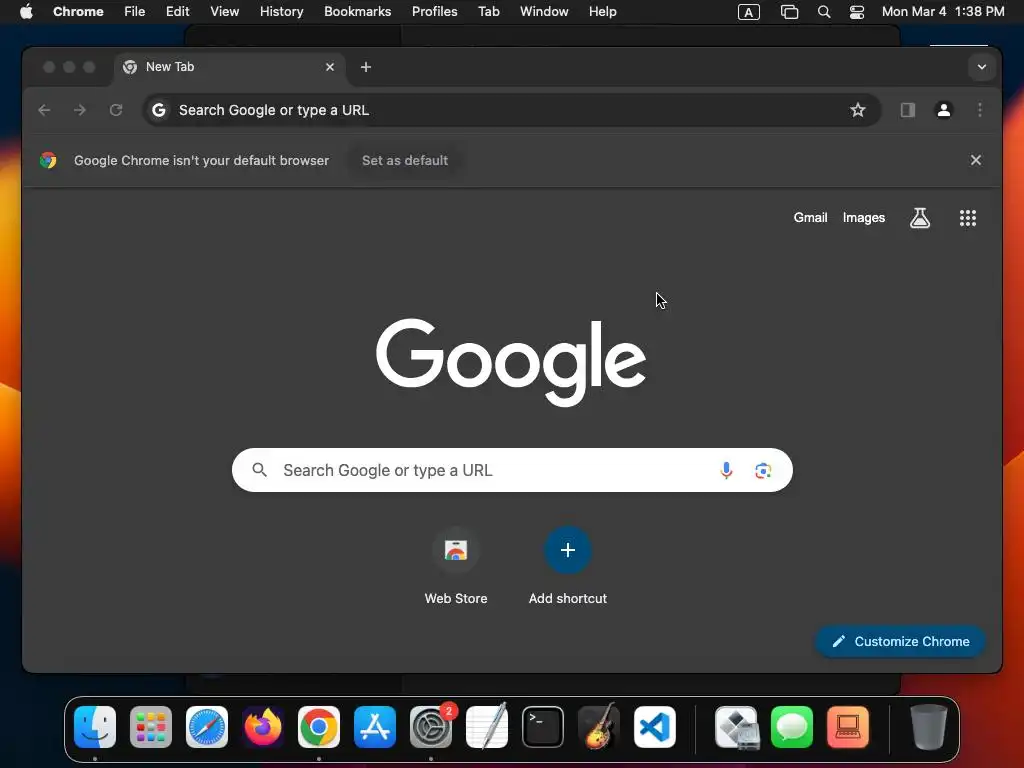1024x768 pixels.
Task: Open the profile avatar icon
Action: point(944,110)
